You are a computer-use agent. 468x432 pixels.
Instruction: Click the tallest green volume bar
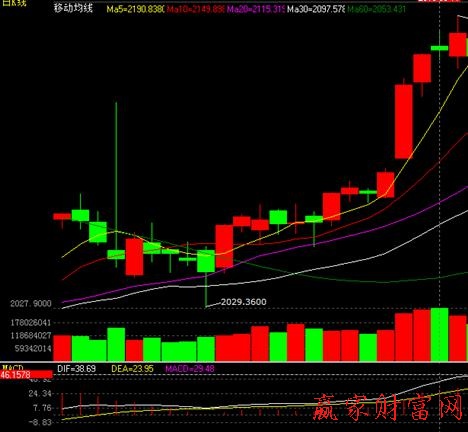[x=439, y=334]
